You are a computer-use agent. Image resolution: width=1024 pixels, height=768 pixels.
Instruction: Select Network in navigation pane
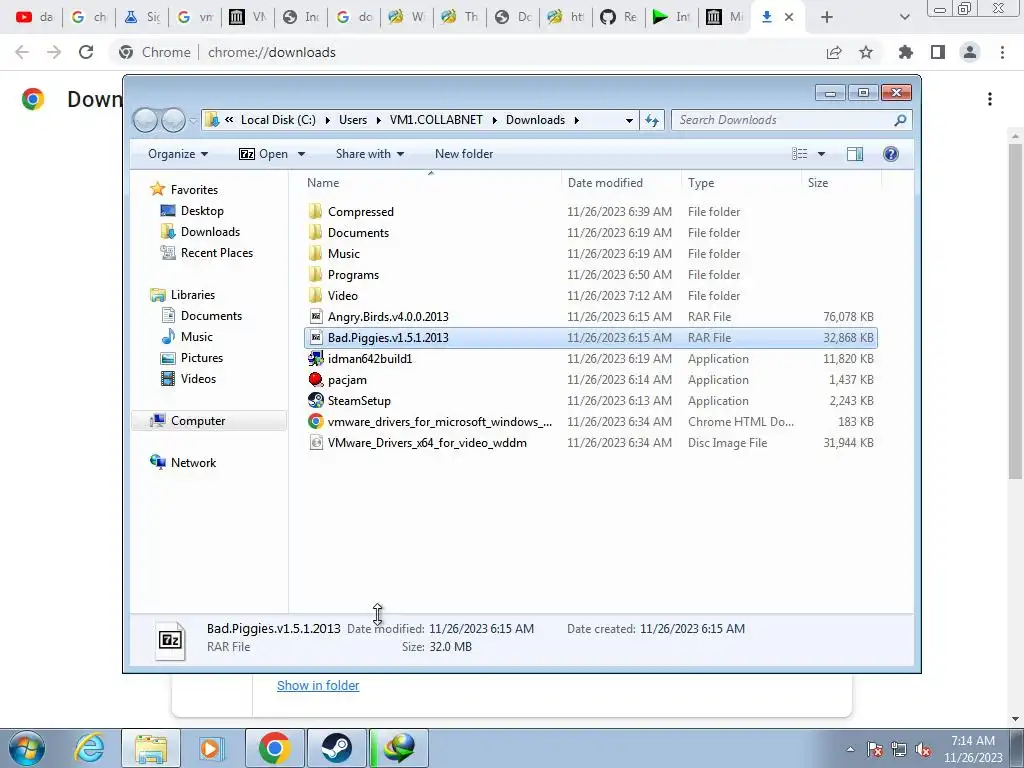[x=193, y=463]
